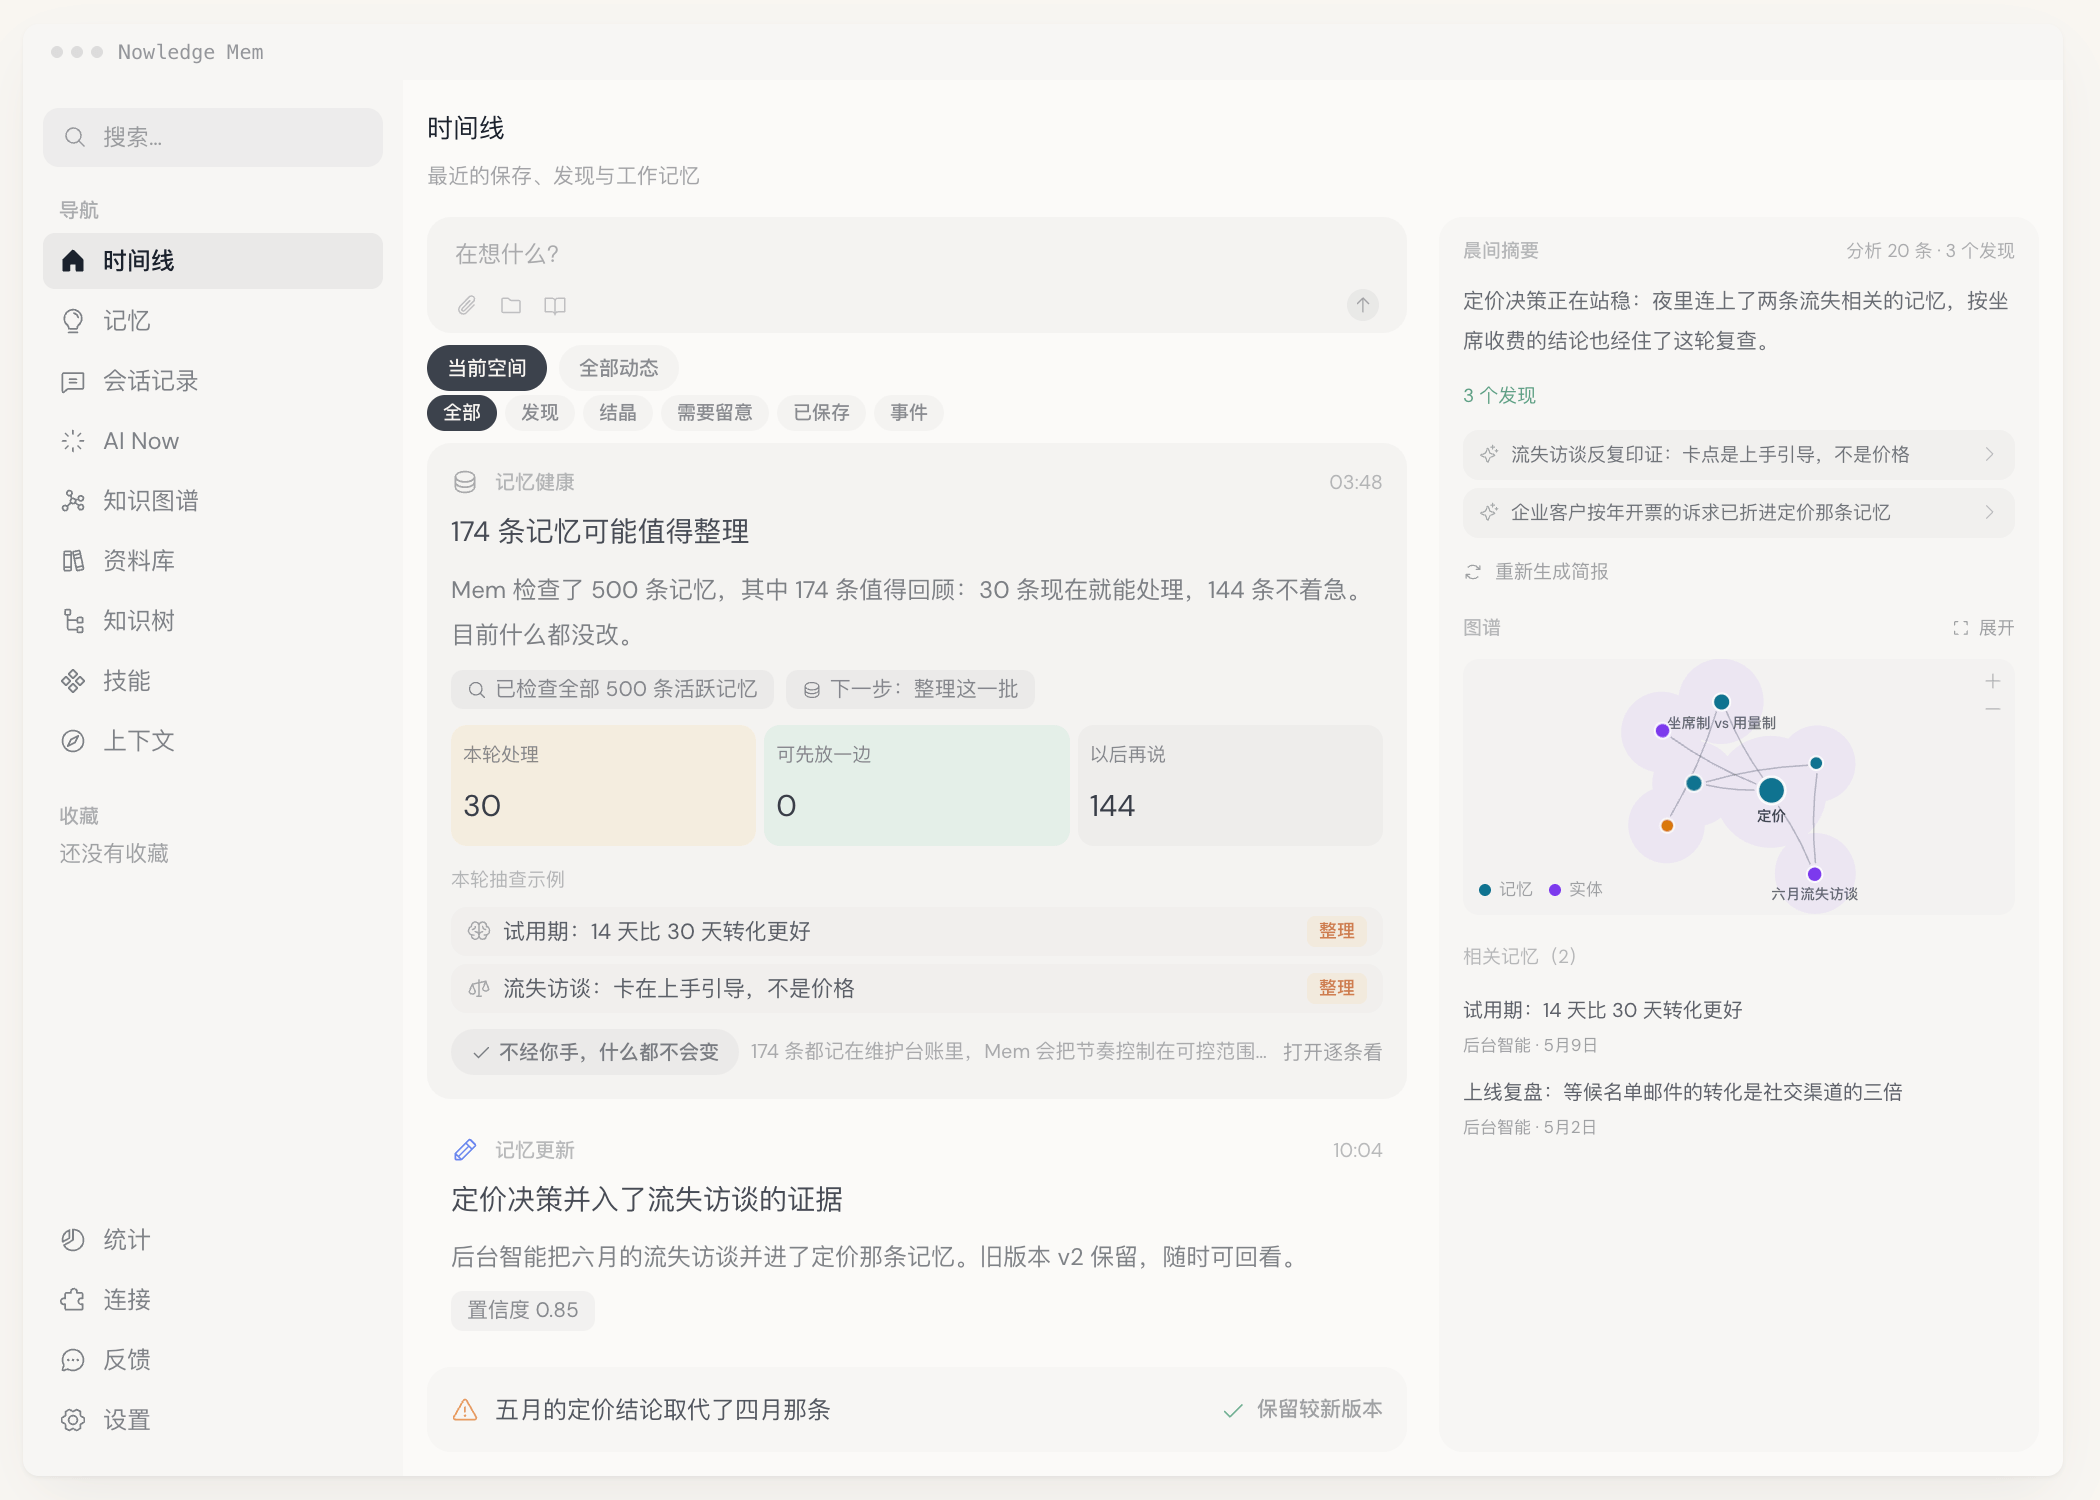The image size is (2100, 1500).
Task: Expand finding 流失访谈反复印证 chevron
Action: pos(1989,454)
